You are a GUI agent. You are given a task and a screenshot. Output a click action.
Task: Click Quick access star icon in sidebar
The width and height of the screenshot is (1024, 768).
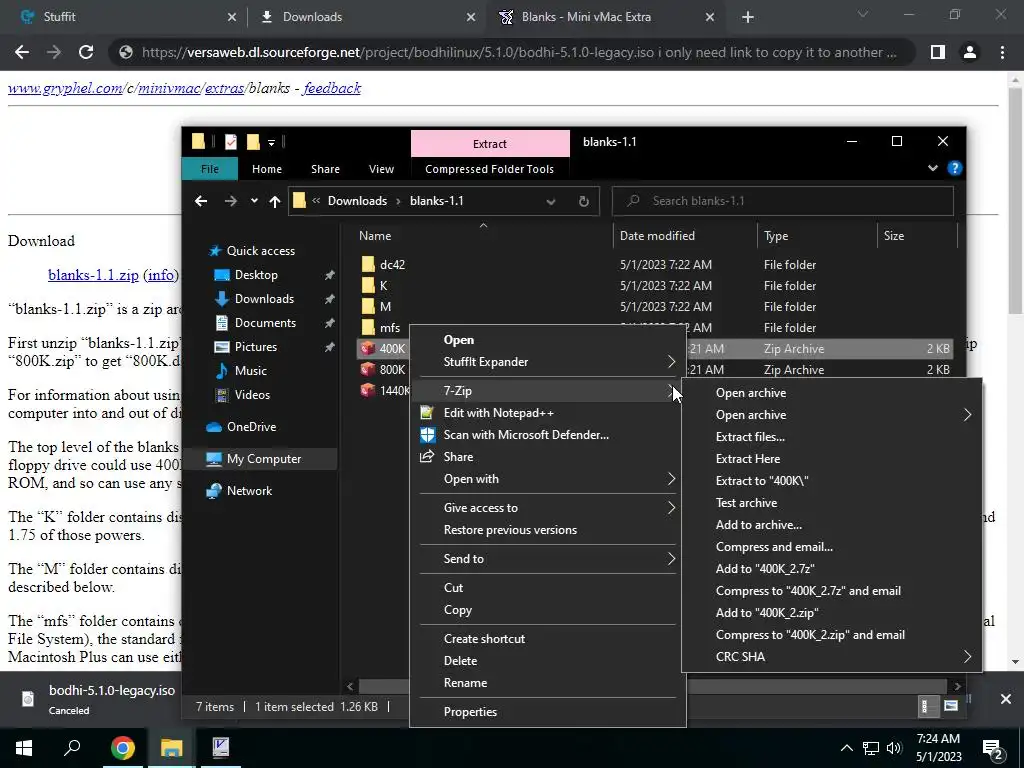[214, 251]
